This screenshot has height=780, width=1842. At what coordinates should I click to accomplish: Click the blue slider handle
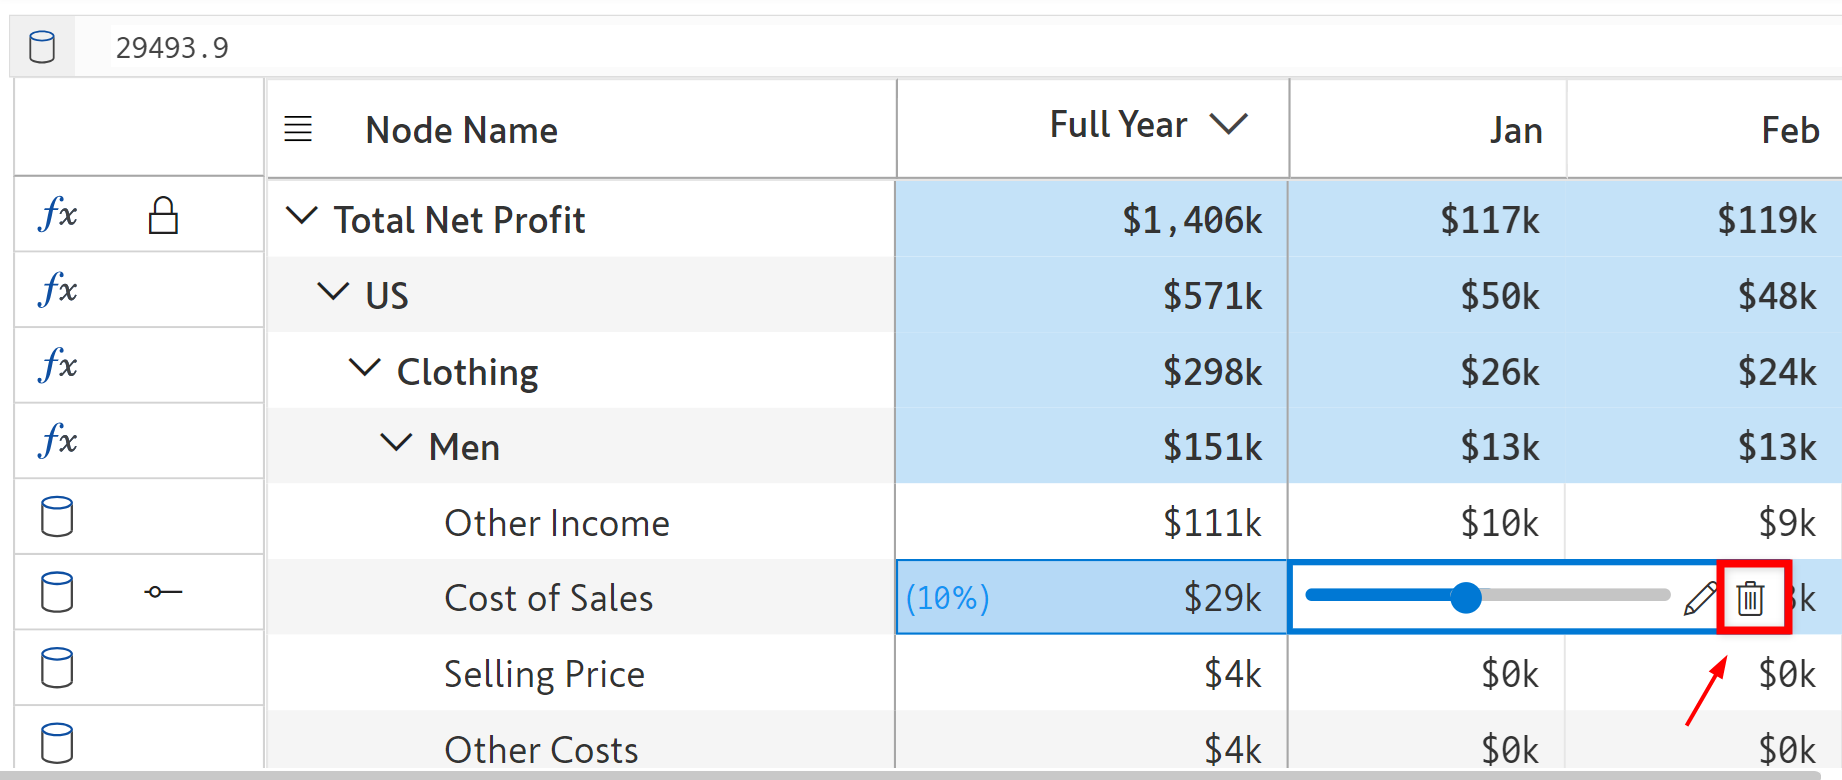[1465, 597]
